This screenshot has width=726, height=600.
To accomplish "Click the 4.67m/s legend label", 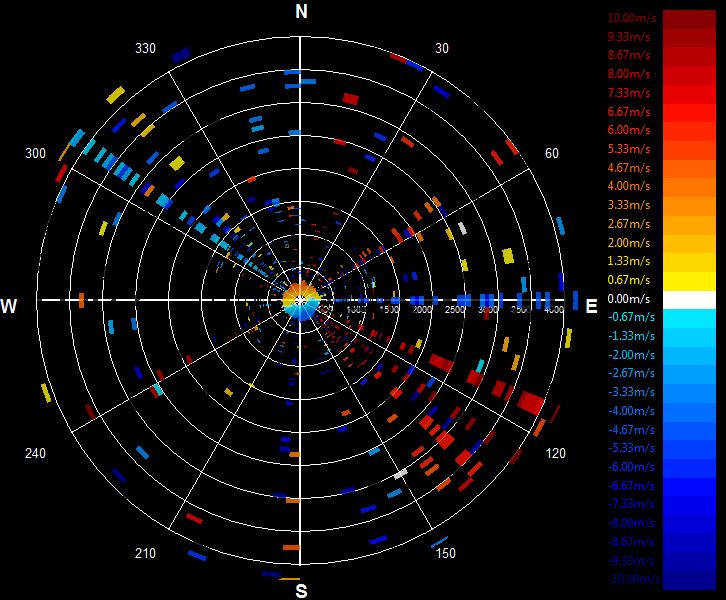I will tap(629, 168).
